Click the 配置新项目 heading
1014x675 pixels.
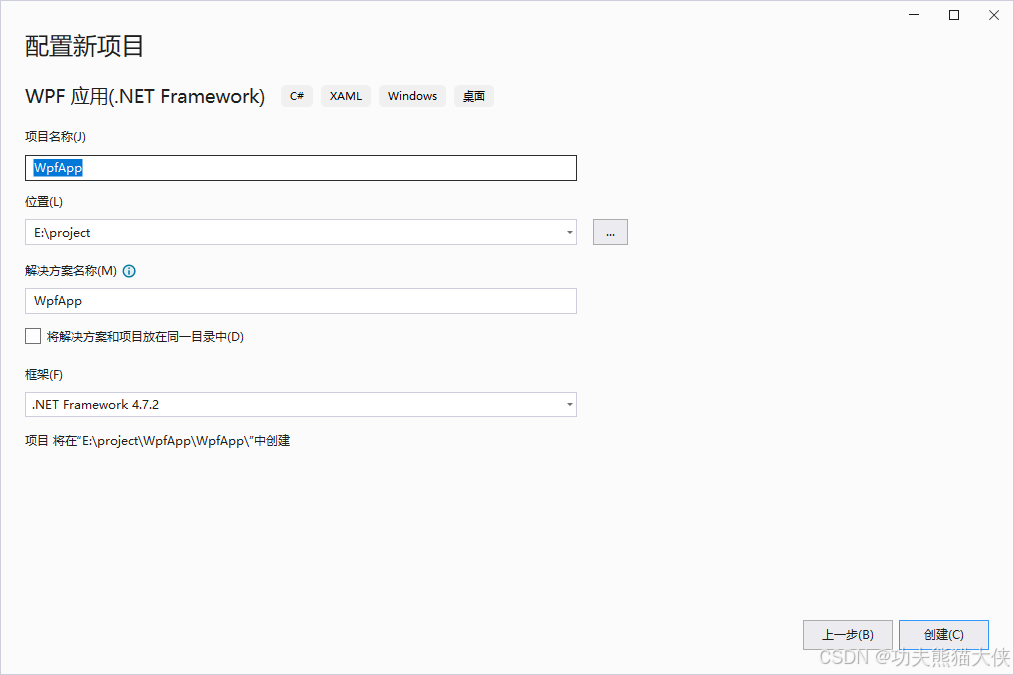click(84, 46)
